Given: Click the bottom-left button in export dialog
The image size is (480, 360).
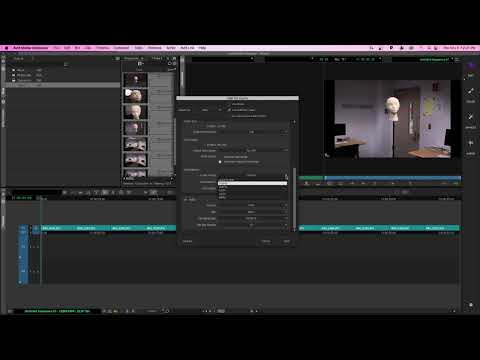Looking at the screenshot, I should click(188, 241).
